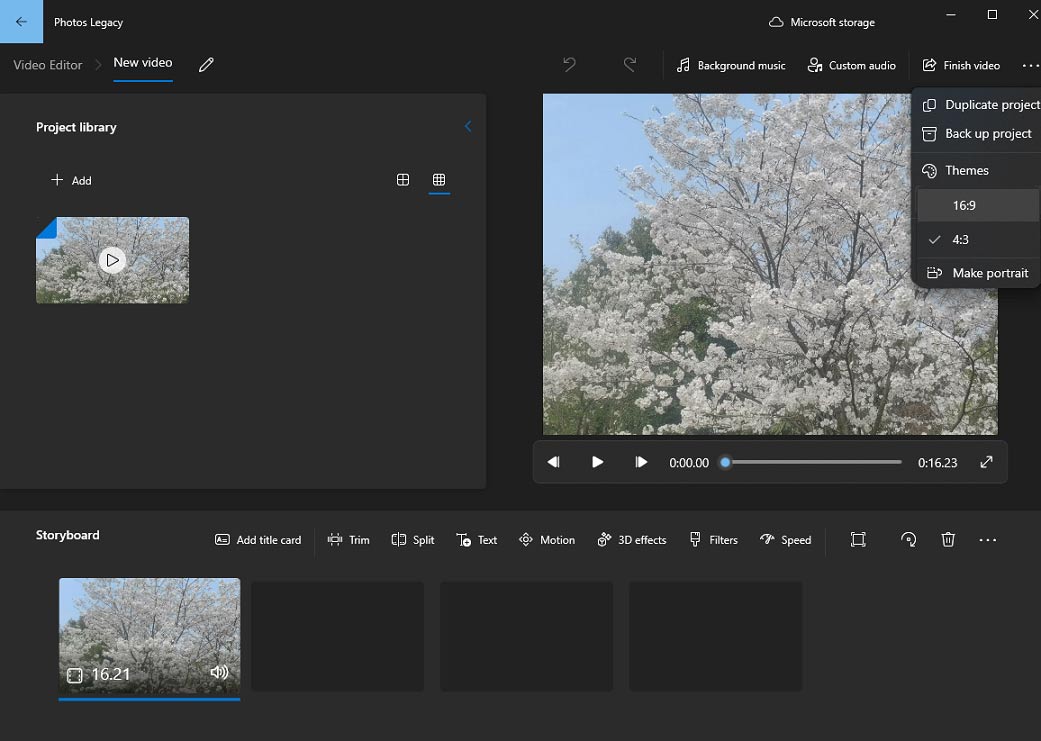Image resolution: width=1041 pixels, height=741 pixels.
Task: Rotate the clip icon
Action: (x=908, y=540)
